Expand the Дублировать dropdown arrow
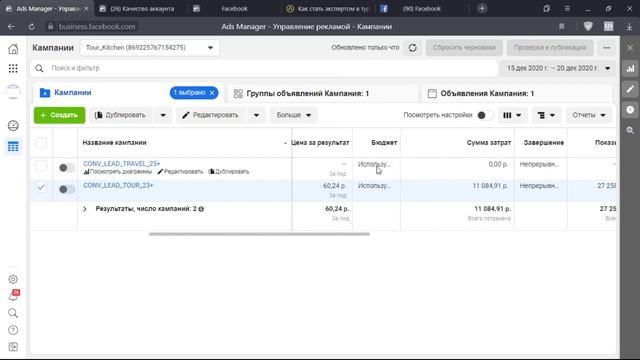The height and width of the screenshot is (360, 640). pos(163,116)
